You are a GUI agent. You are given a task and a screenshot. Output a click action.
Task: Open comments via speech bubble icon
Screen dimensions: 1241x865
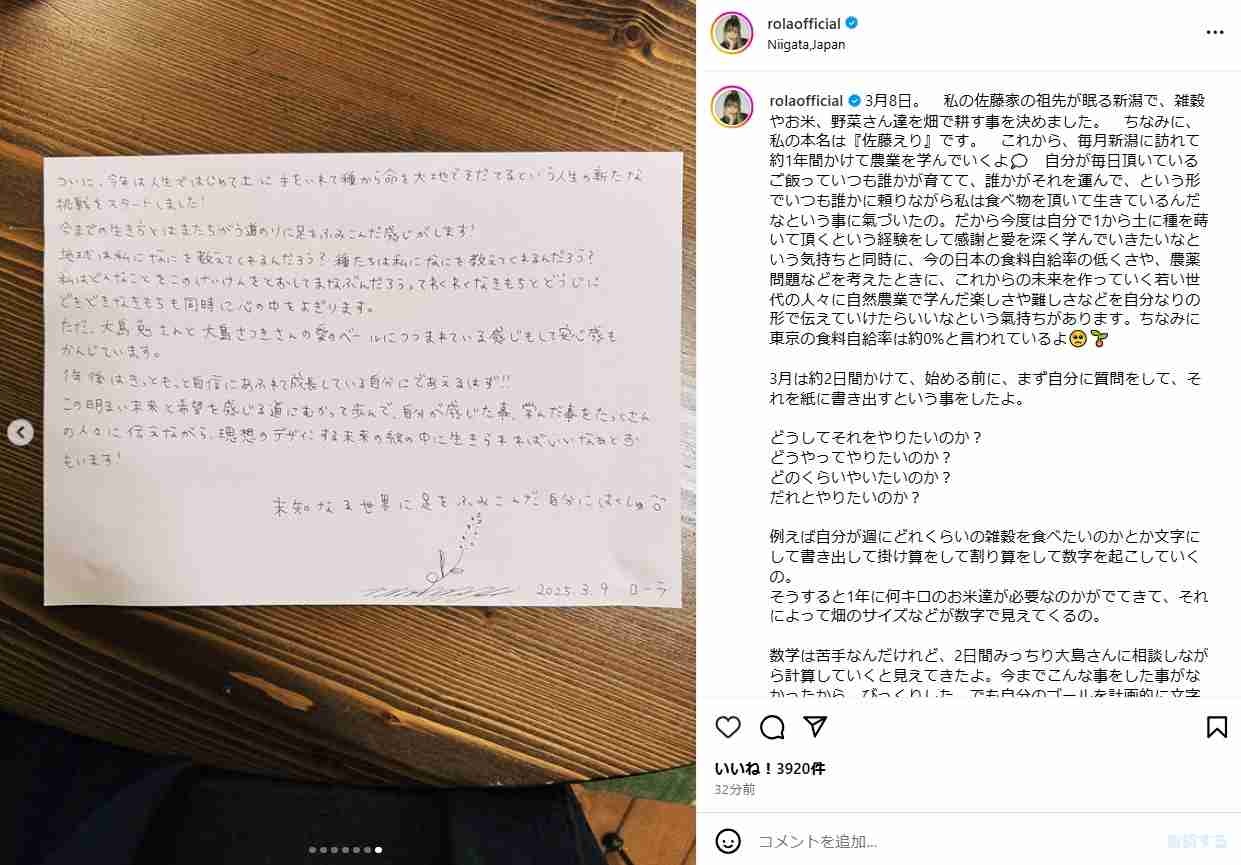coord(772,727)
